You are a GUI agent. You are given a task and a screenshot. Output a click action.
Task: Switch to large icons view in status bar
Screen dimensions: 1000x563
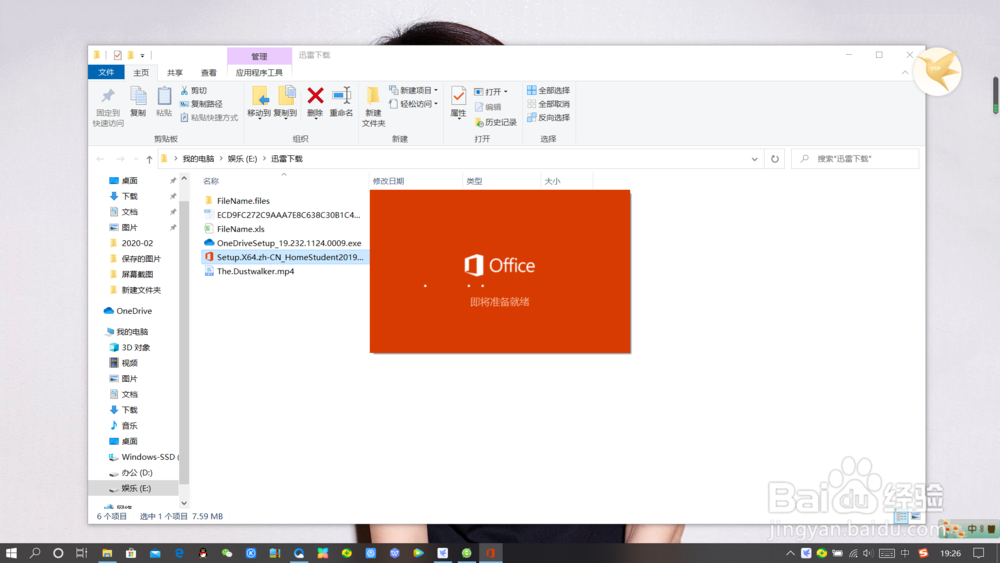(916, 516)
